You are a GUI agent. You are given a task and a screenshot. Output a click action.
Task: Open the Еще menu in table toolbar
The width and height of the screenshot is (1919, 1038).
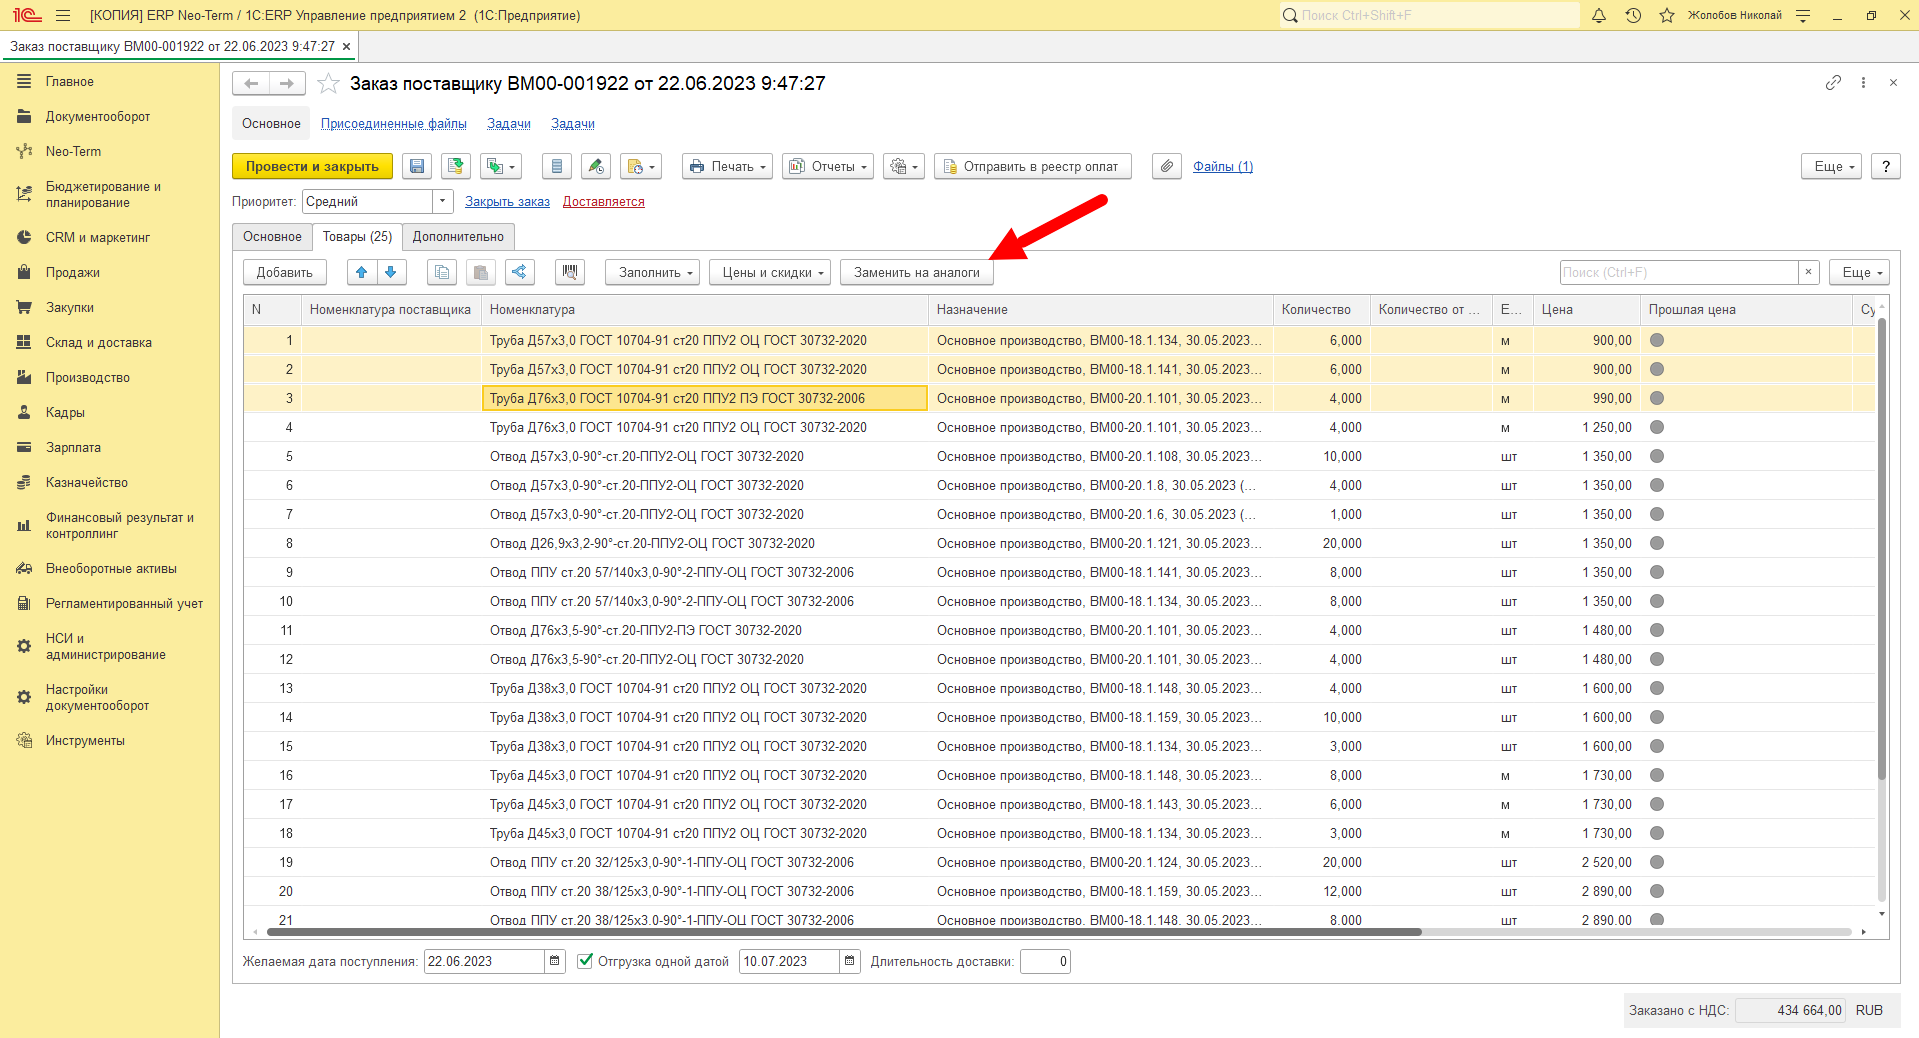[1860, 272]
